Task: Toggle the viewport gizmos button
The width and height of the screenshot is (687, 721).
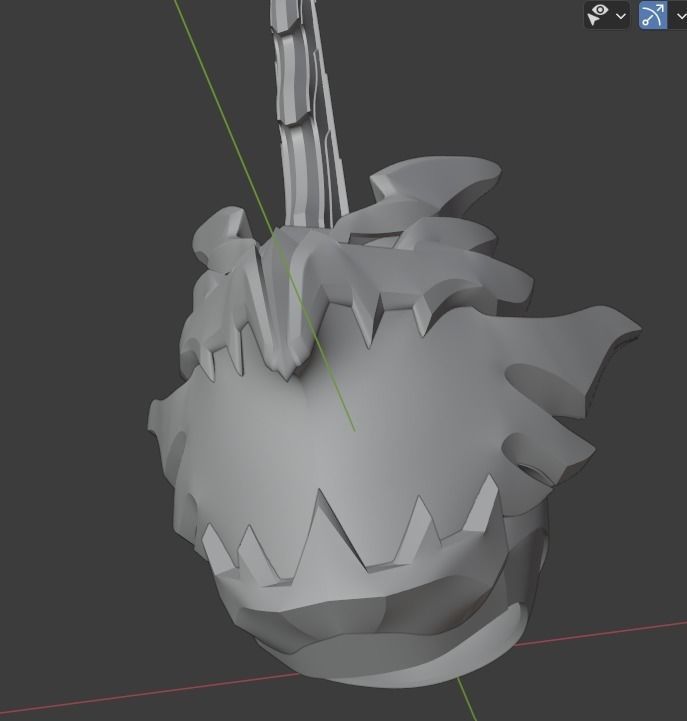Action: 653,15
